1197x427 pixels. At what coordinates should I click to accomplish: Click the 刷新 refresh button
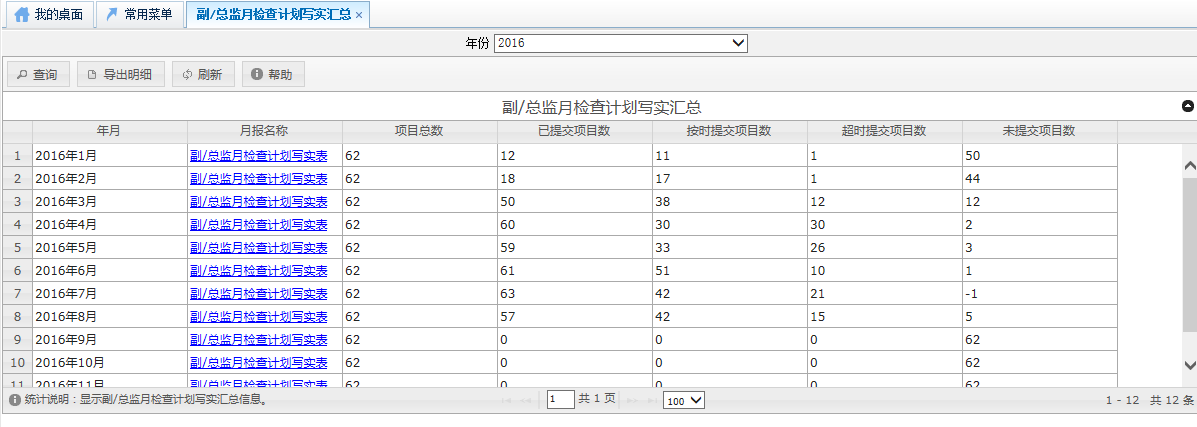click(203, 74)
